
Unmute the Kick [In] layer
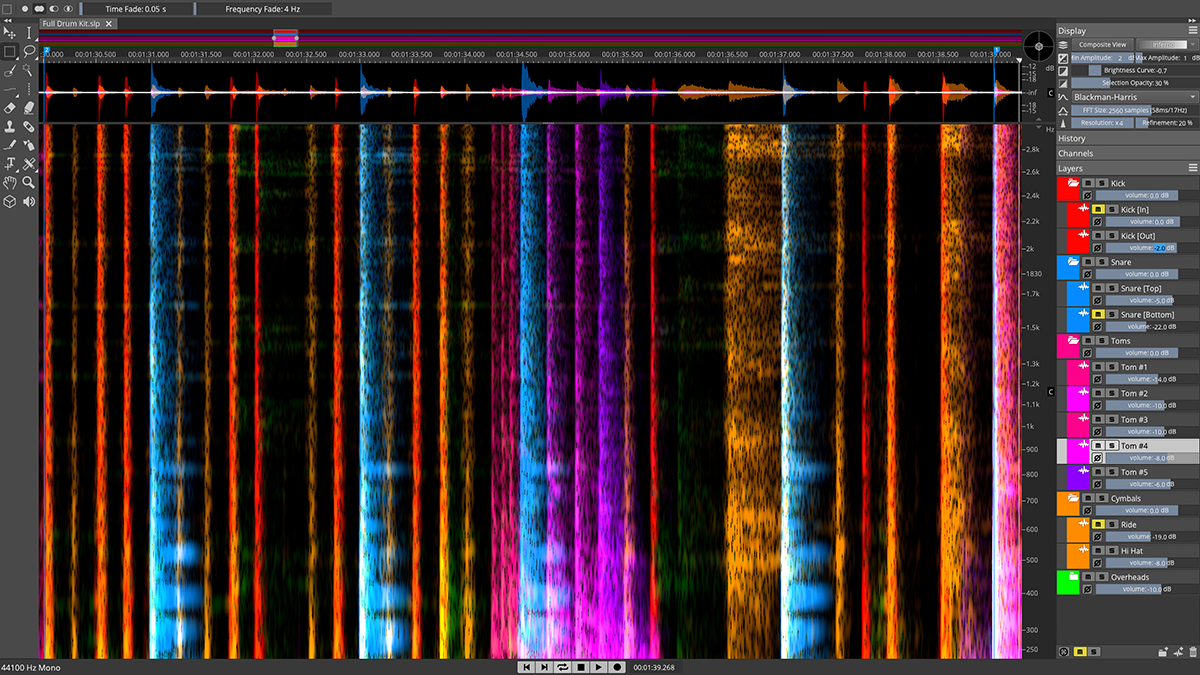(1098, 209)
